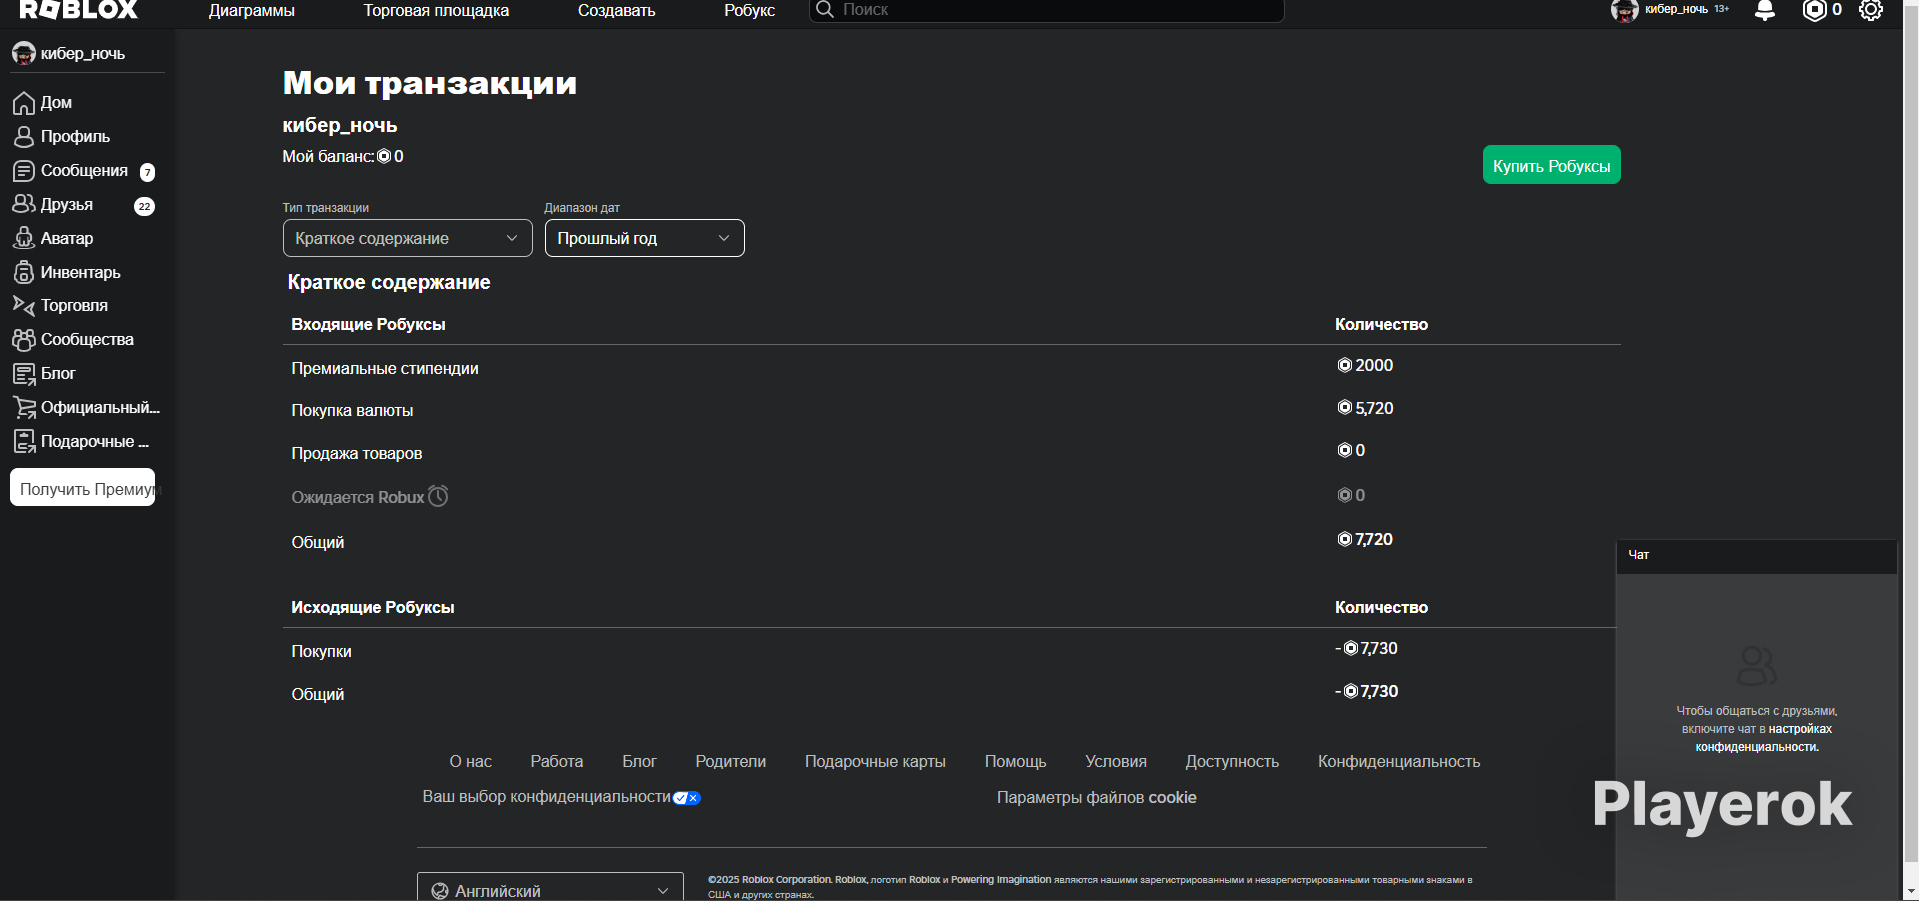Viewport: 1919px width, 901px height.
Task: Open the Подарочные cards sidebar icon
Action: click(24, 441)
